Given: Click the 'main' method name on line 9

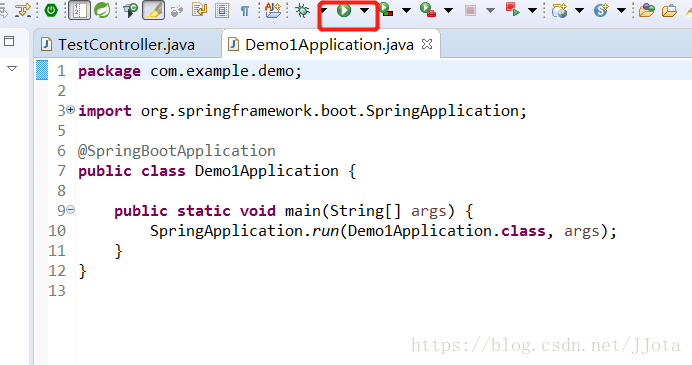Looking at the screenshot, I should tap(303, 211).
